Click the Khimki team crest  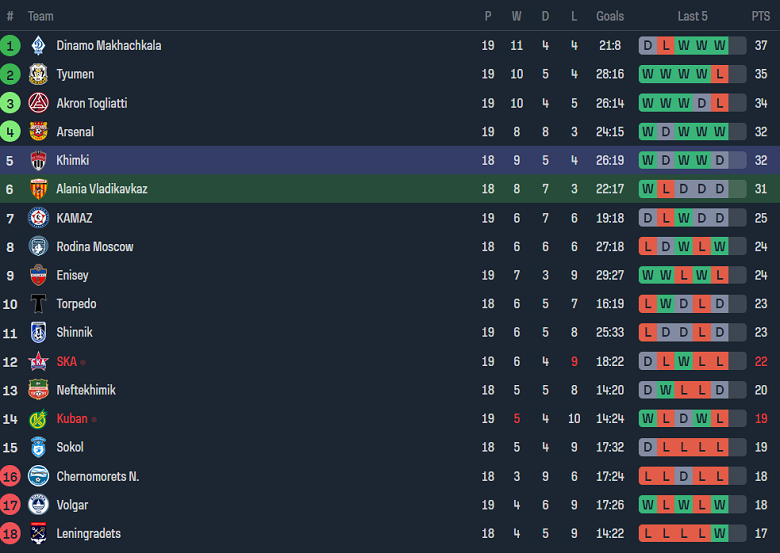click(38, 160)
